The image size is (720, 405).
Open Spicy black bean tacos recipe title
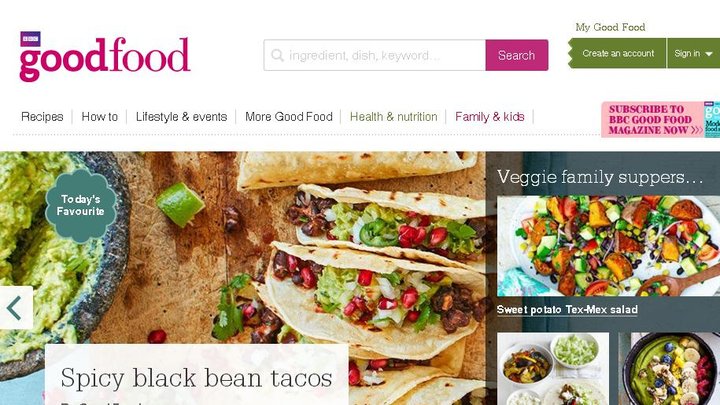[197, 377]
